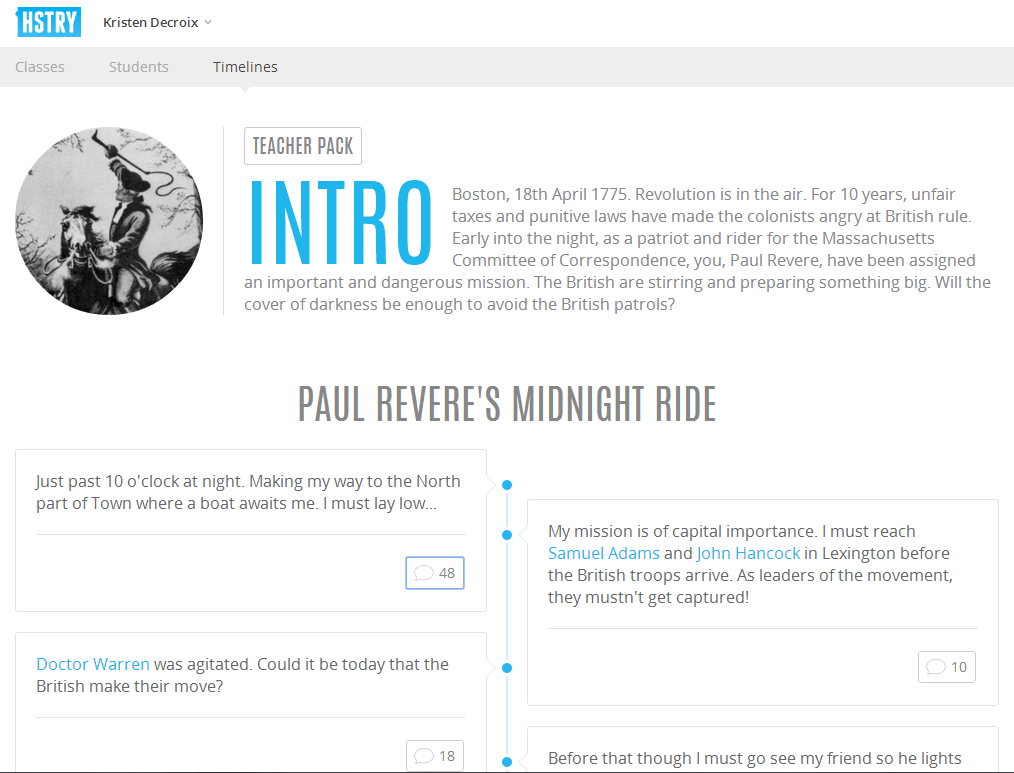Viewport: 1014px width, 773px height.
Task: Switch to the Classes tab
Action: [x=40, y=67]
